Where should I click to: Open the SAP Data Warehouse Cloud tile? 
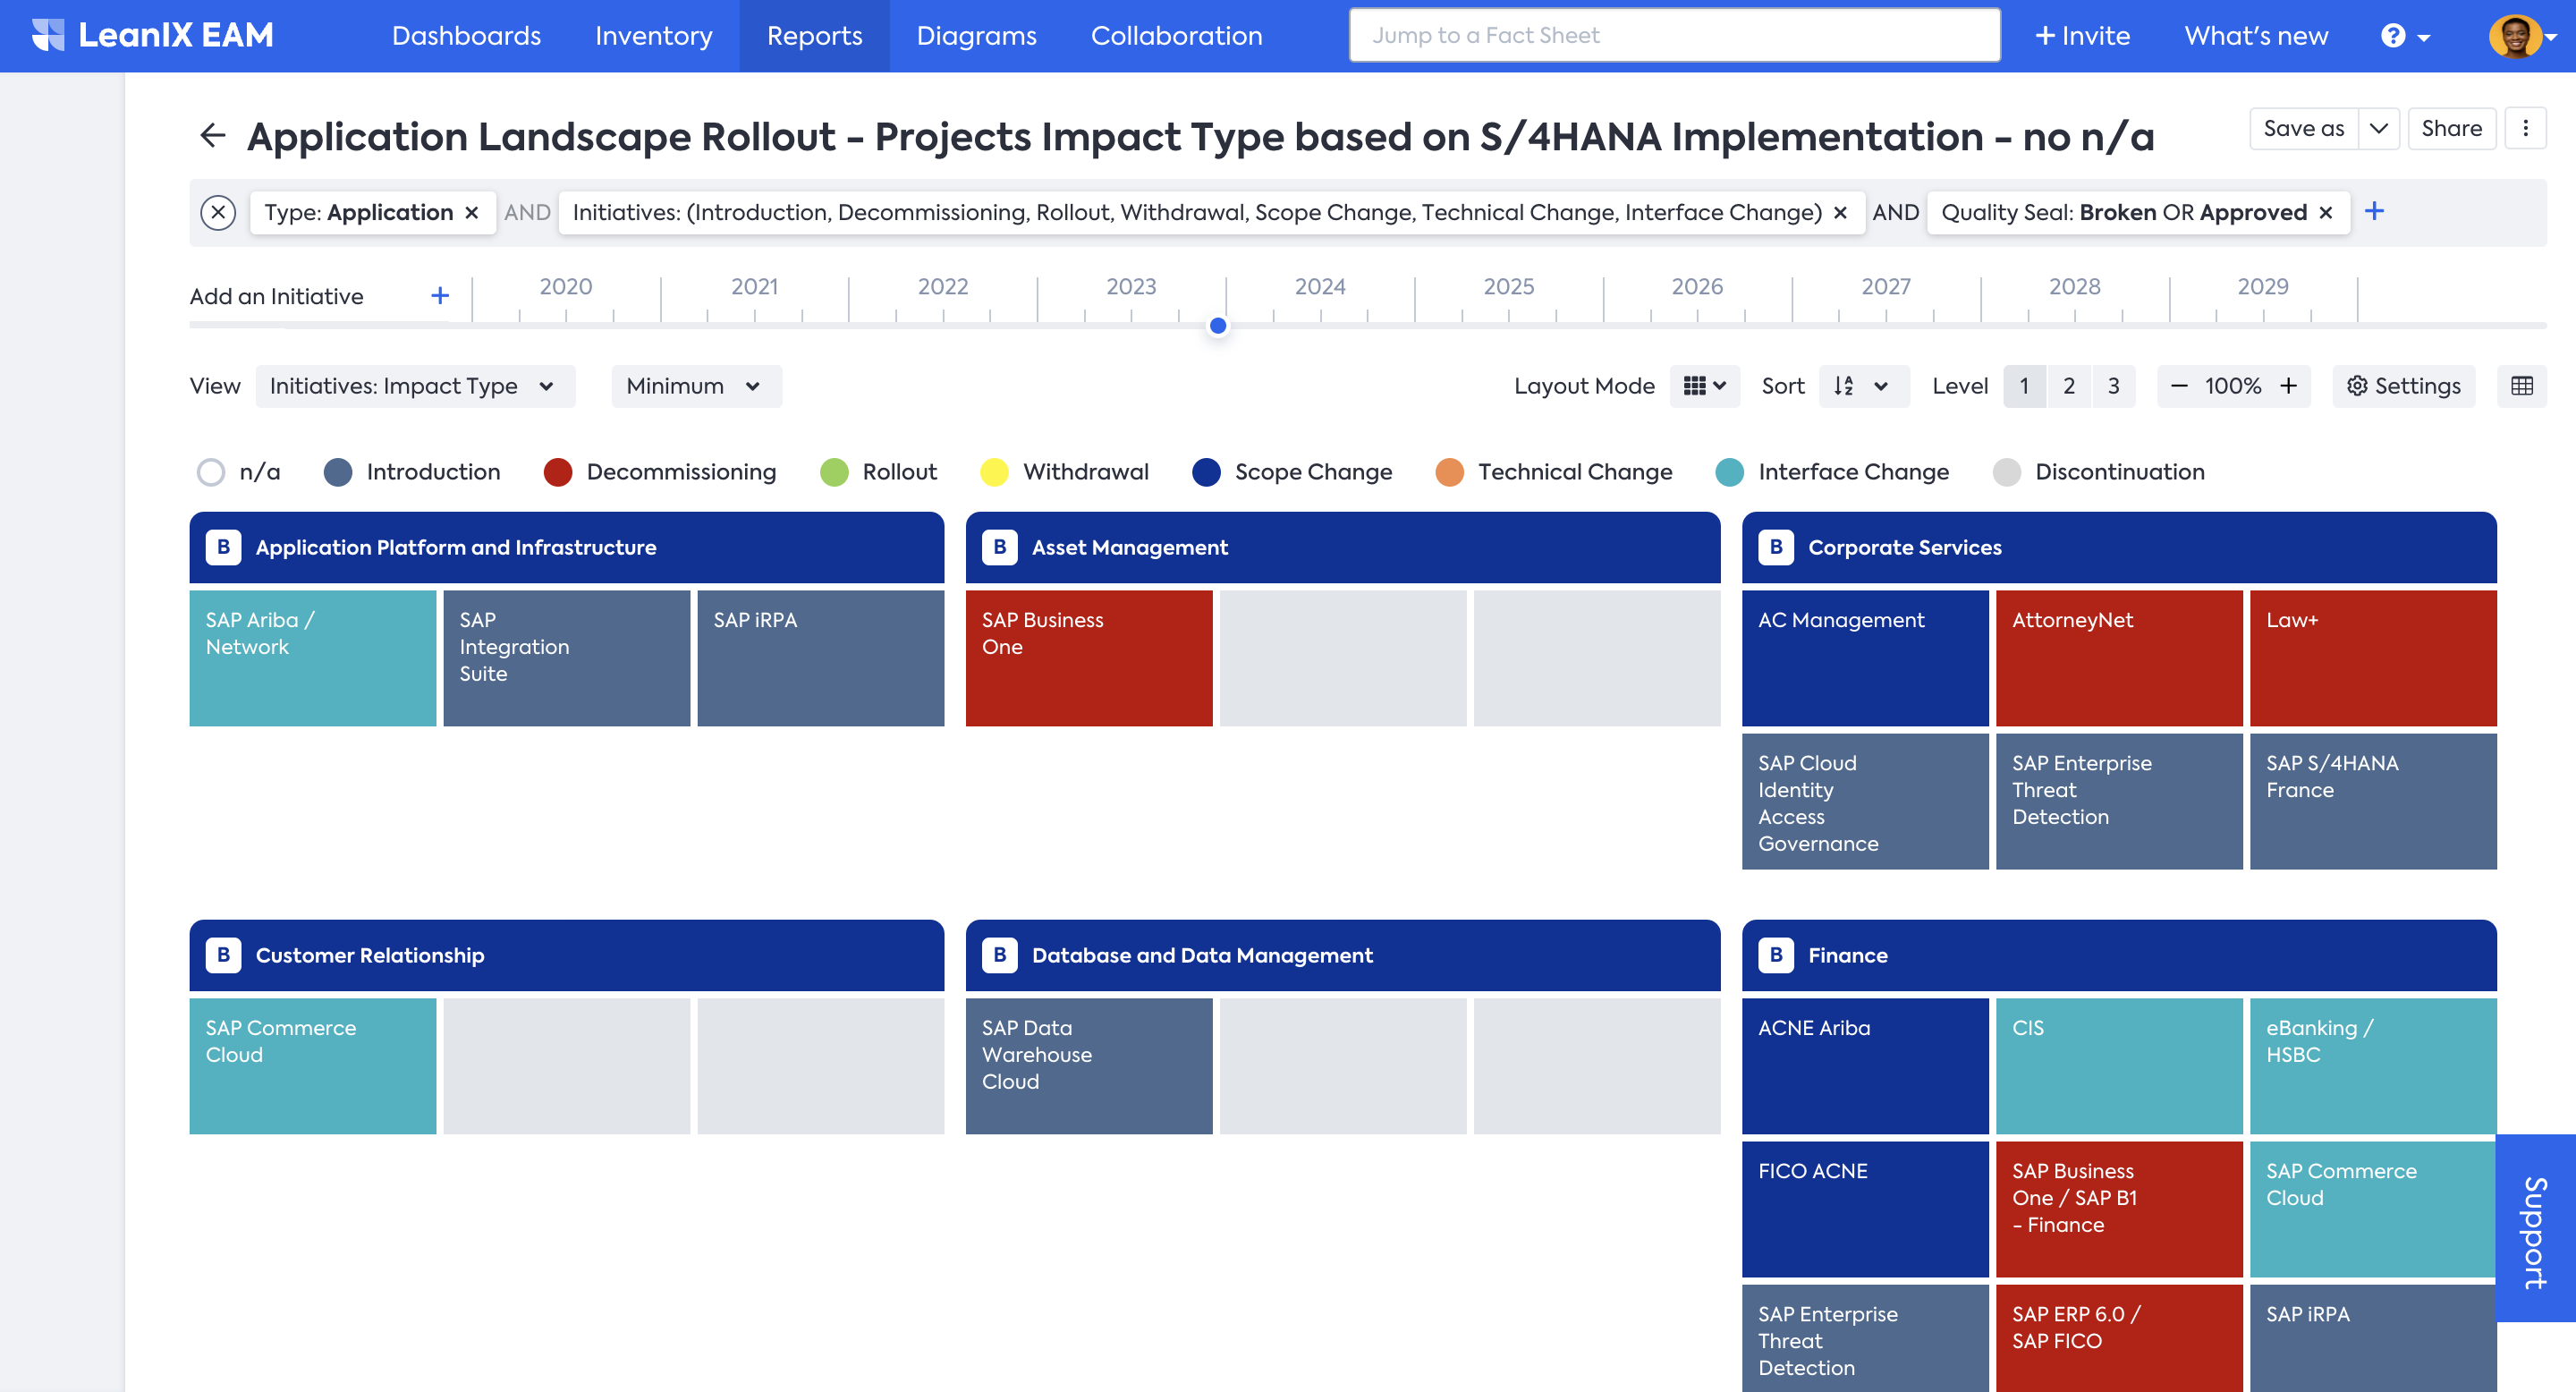point(1089,1066)
